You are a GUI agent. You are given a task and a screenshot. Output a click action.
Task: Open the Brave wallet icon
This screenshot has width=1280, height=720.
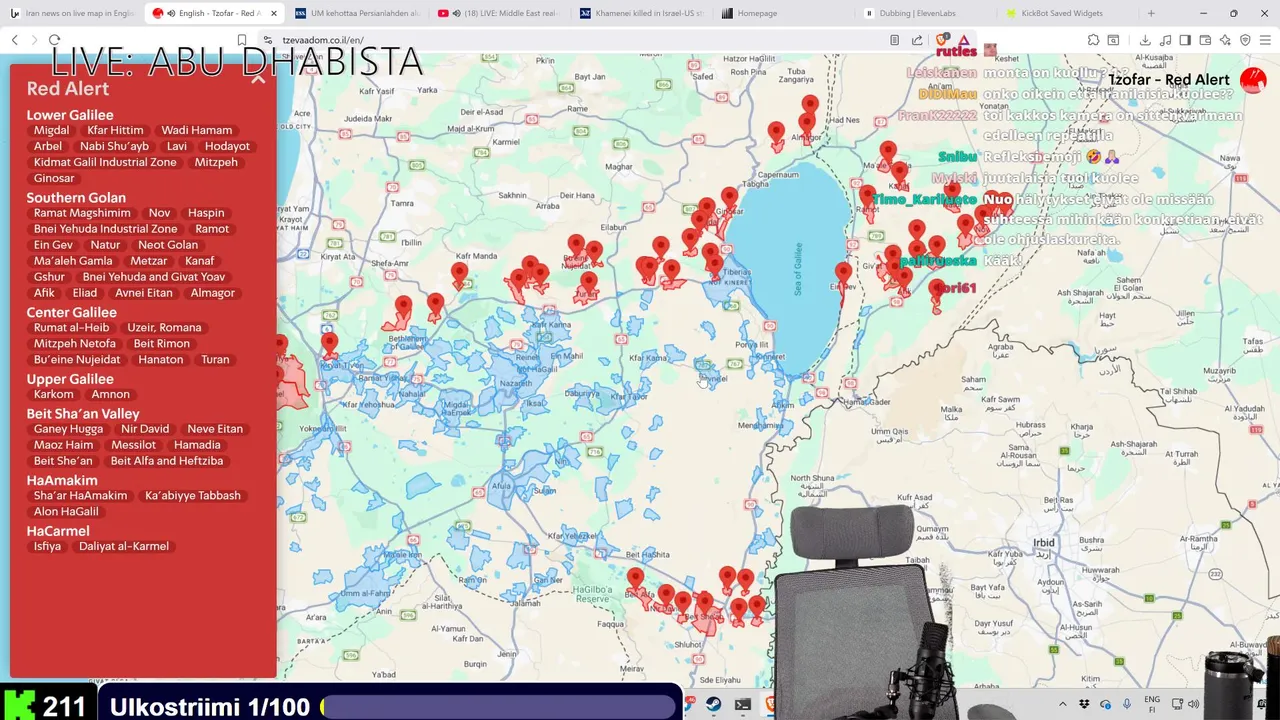1205,40
